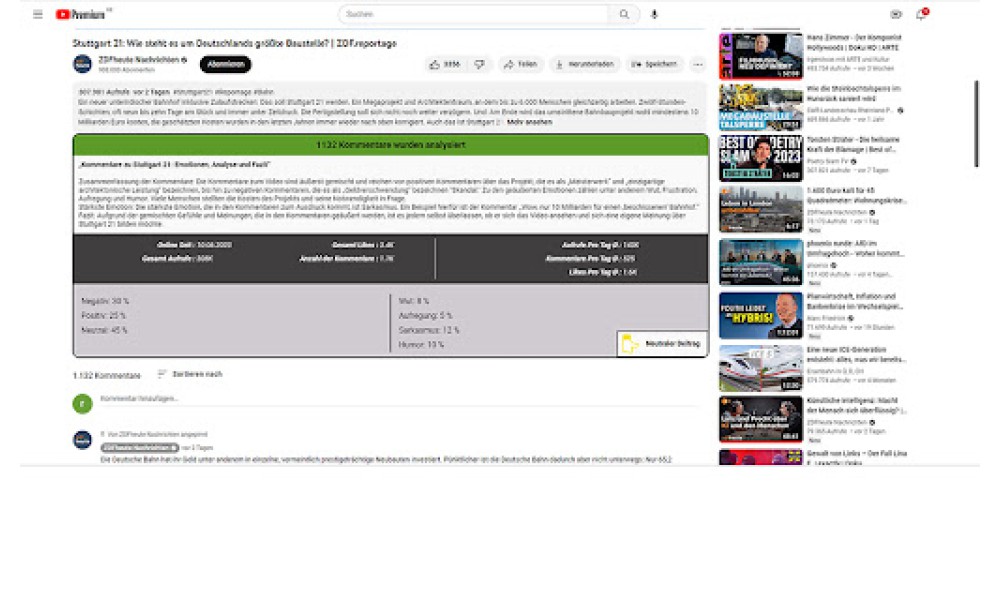
Task: Click the 'Humor: 10 %' emotion value
Action: click(x=421, y=345)
